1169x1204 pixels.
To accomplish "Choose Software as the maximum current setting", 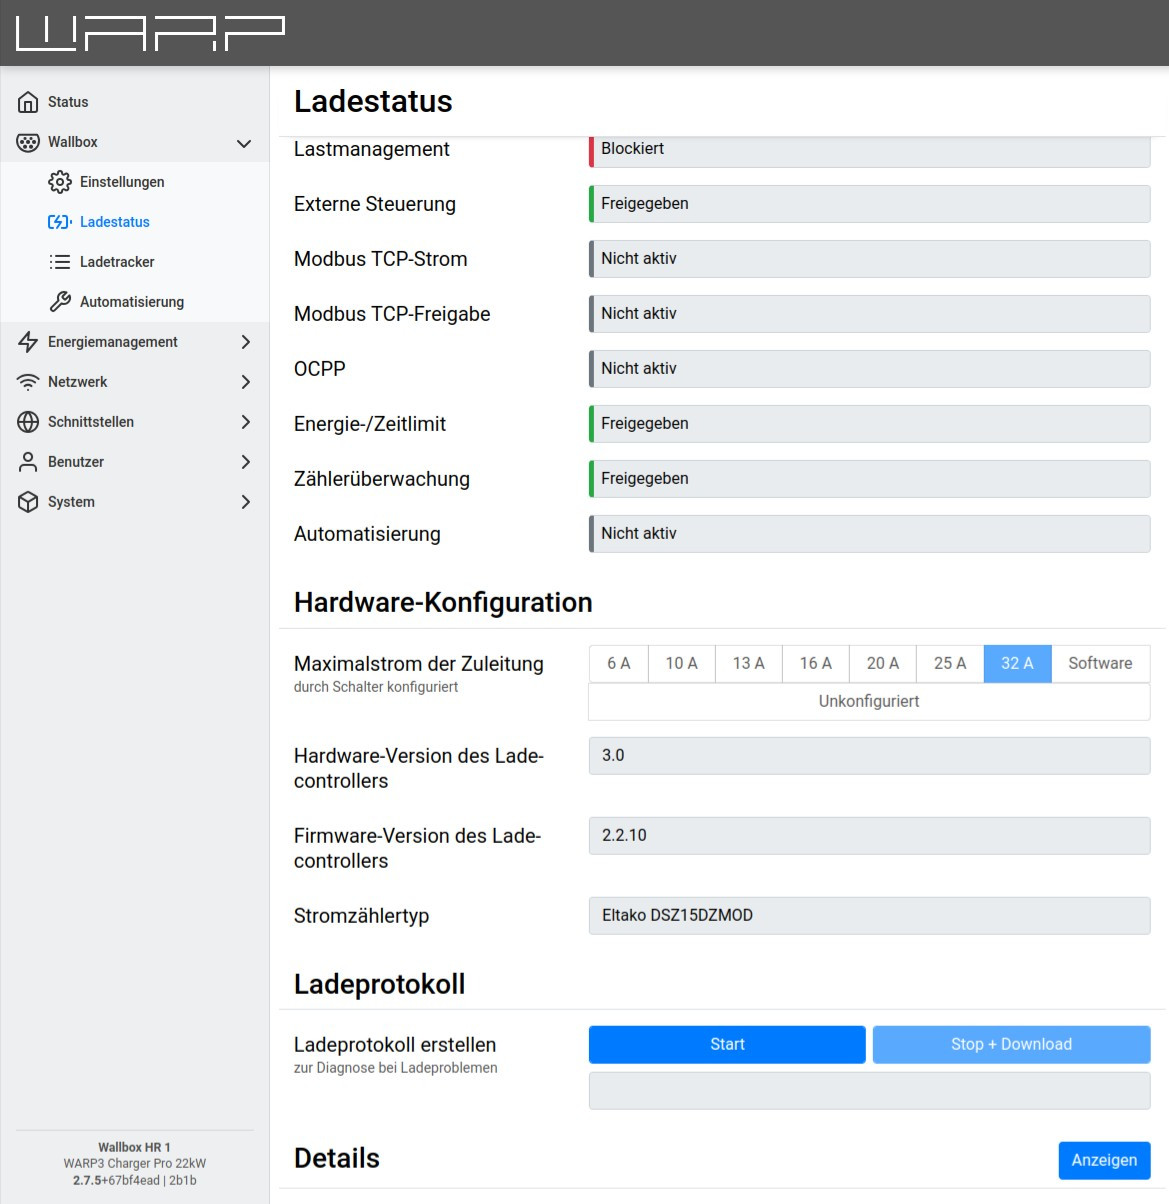I will pos(1100,664).
